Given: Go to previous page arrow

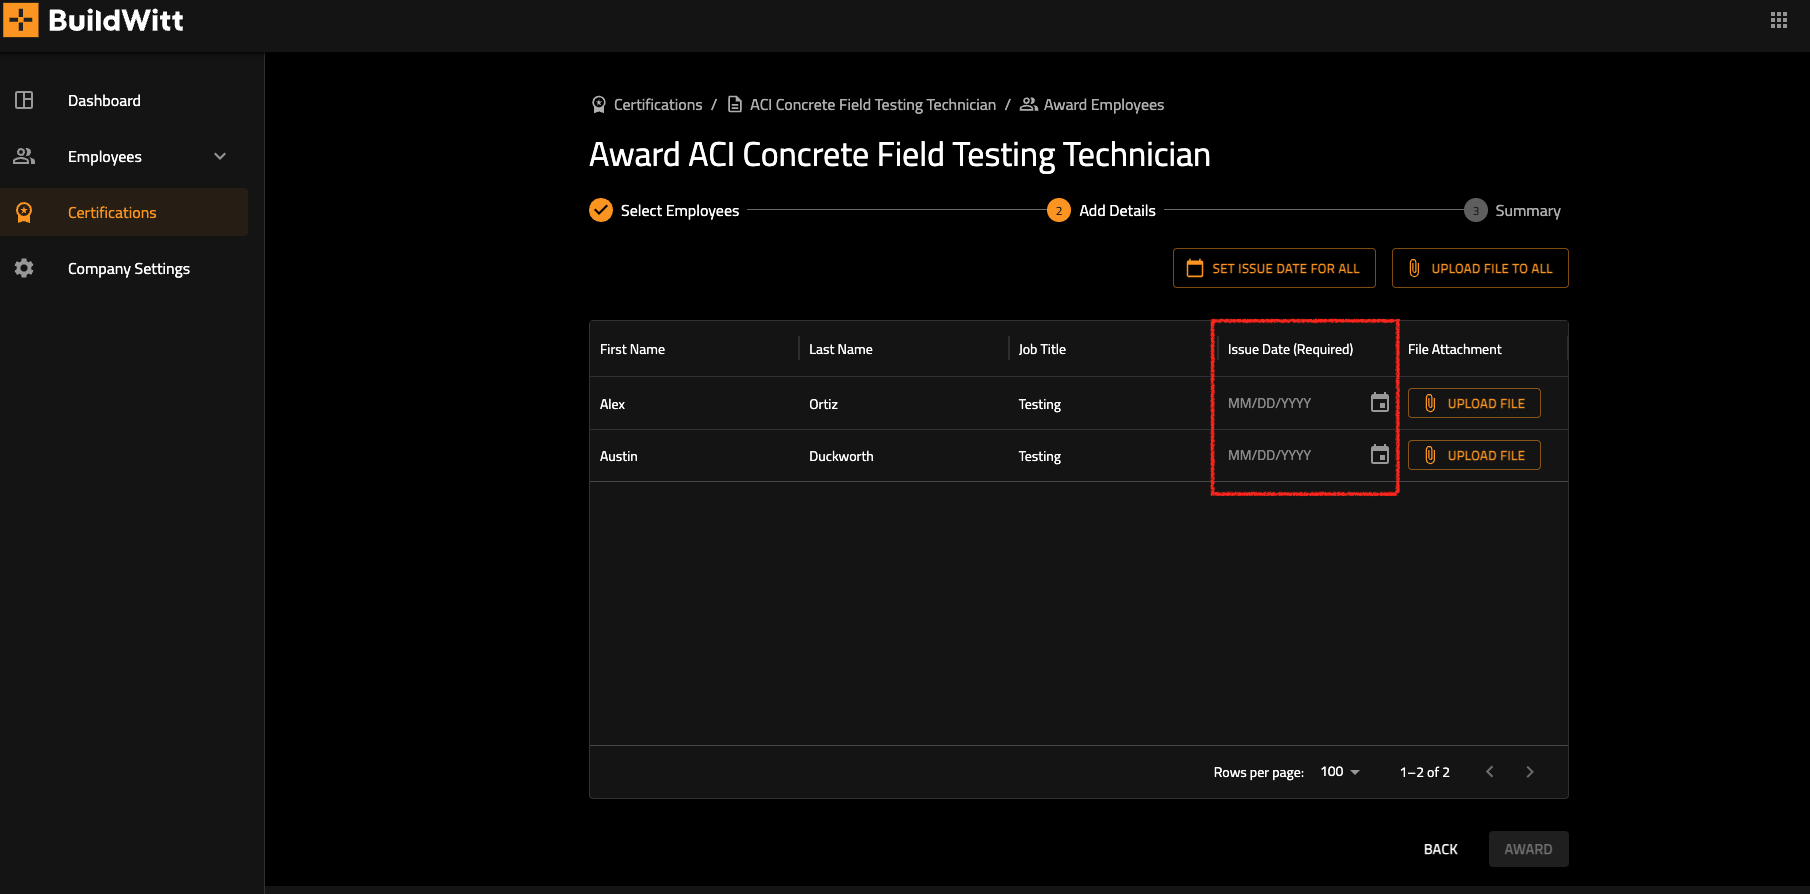Looking at the screenshot, I should (x=1490, y=771).
